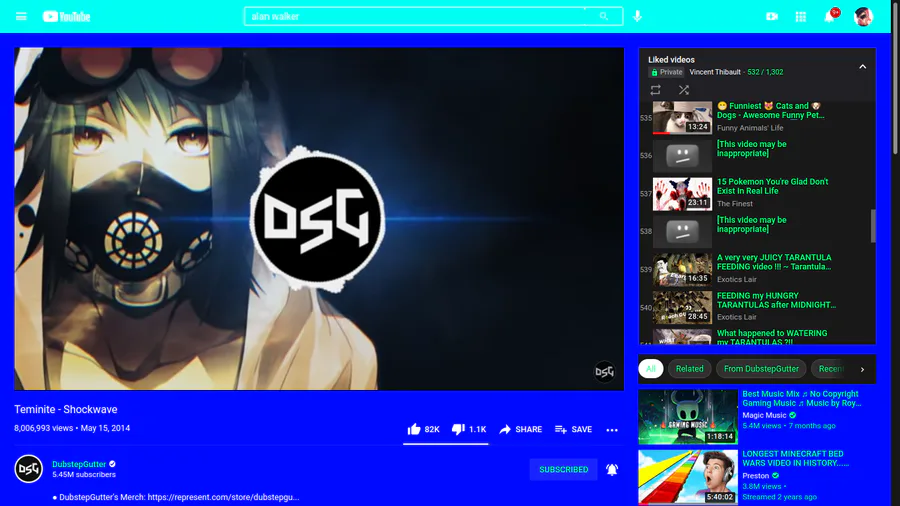This screenshot has height=506, width=900.
Task: Open the Liked videos playlist title
Action: click(671, 60)
